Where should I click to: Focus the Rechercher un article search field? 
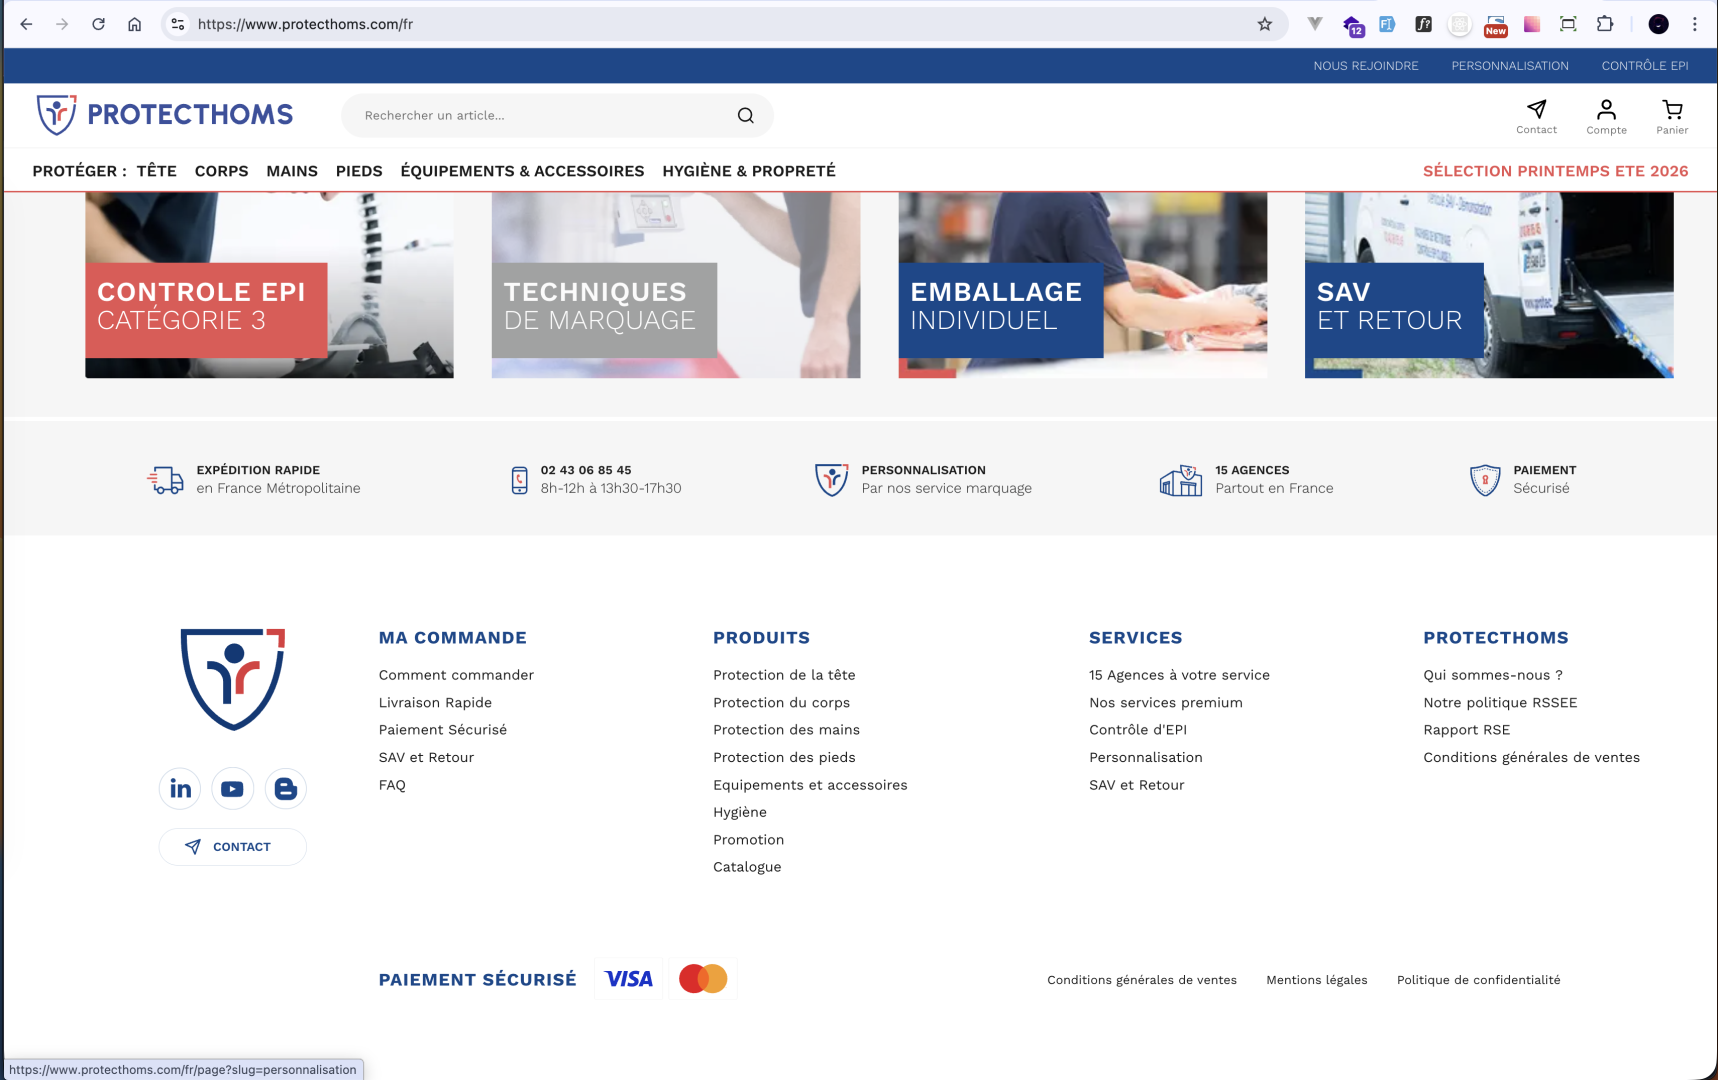[540, 116]
